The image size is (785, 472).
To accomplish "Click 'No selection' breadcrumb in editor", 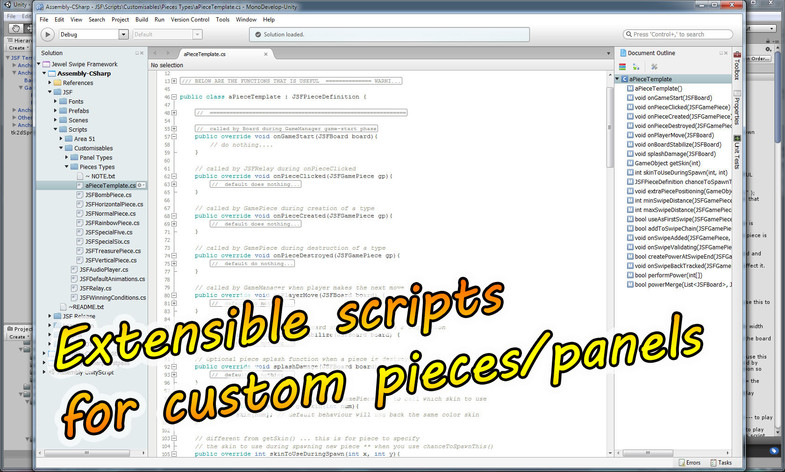I will pyautogui.click(x=167, y=65).
